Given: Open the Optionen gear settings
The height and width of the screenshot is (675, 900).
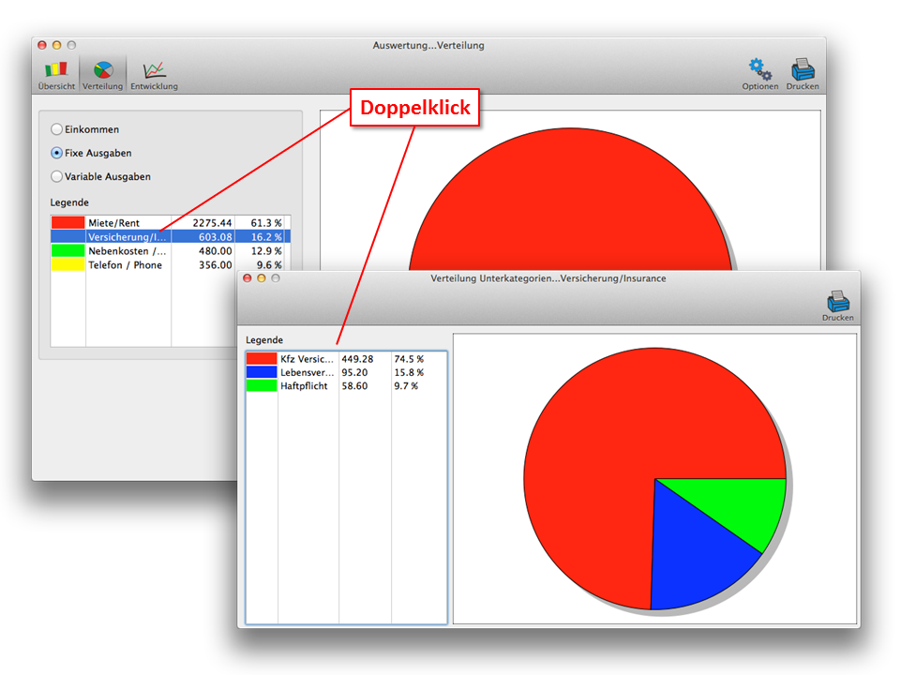Looking at the screenshot, I should (x=760, y=73).
